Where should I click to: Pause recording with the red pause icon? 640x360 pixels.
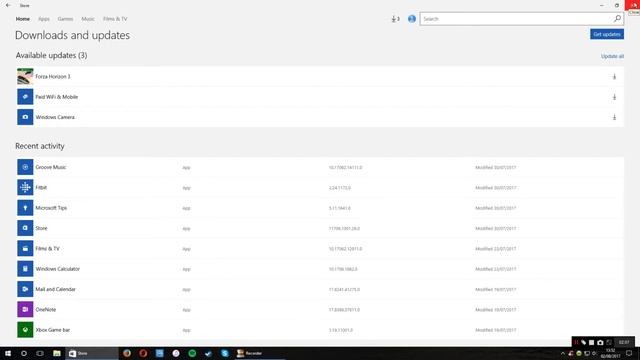pyautogui.click(x=576, y=342)
